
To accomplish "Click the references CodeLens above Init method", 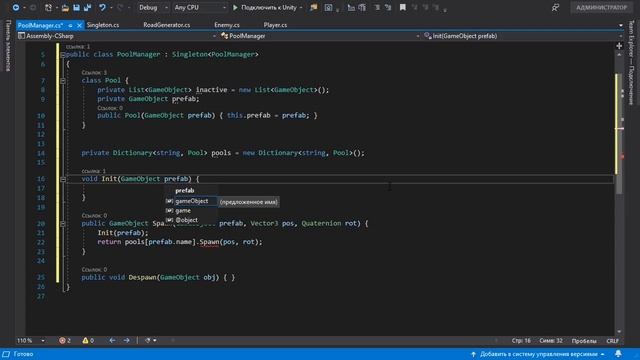I will (93, 171).
